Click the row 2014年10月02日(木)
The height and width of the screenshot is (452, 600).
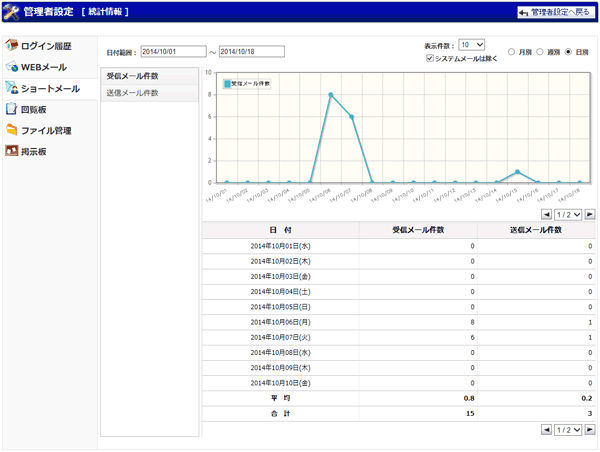398,261
